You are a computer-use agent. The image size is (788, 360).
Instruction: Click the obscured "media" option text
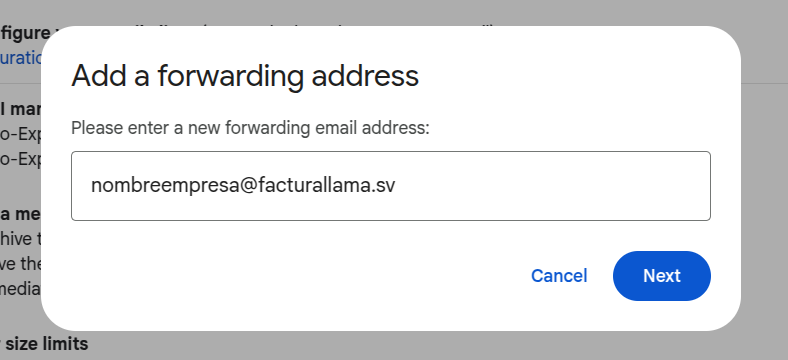coord(21,289)
